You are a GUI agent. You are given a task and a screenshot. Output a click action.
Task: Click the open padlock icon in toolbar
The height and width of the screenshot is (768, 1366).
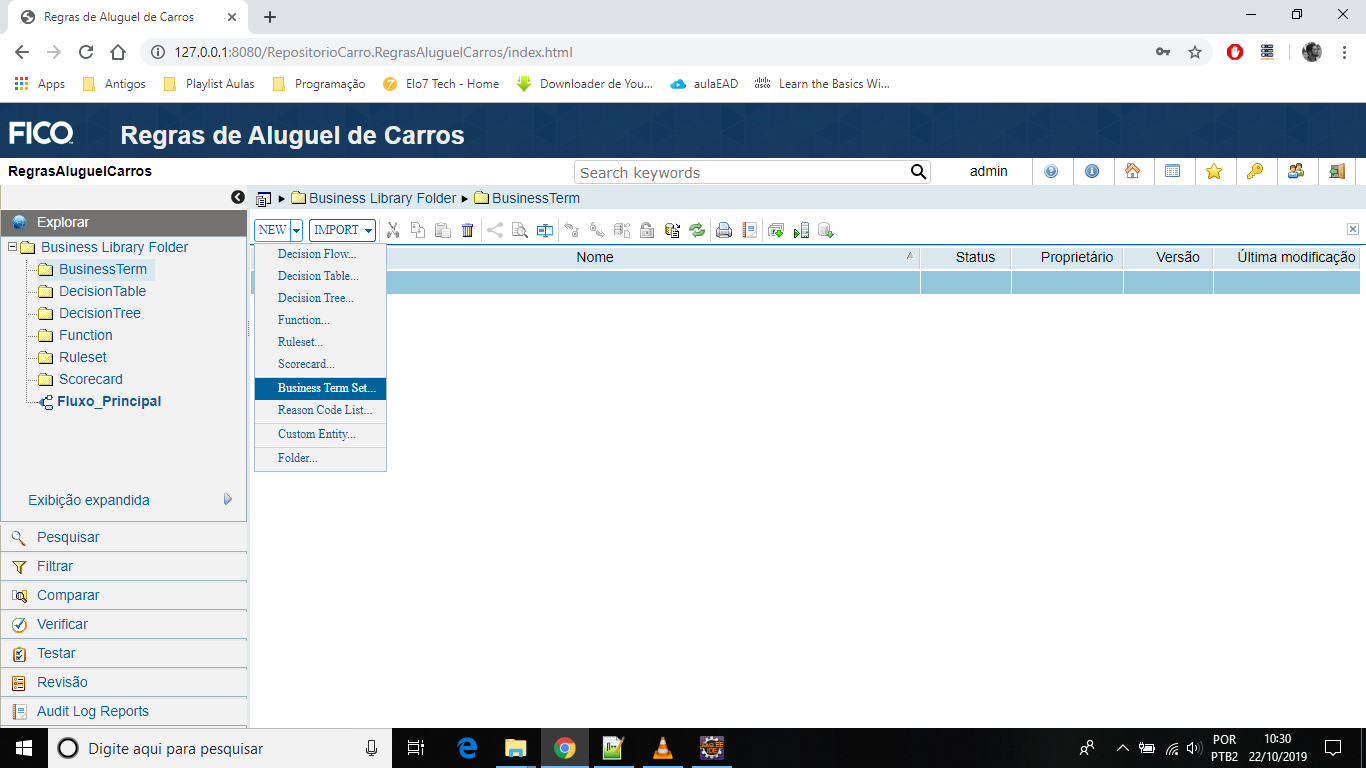[x=647, y=230]
